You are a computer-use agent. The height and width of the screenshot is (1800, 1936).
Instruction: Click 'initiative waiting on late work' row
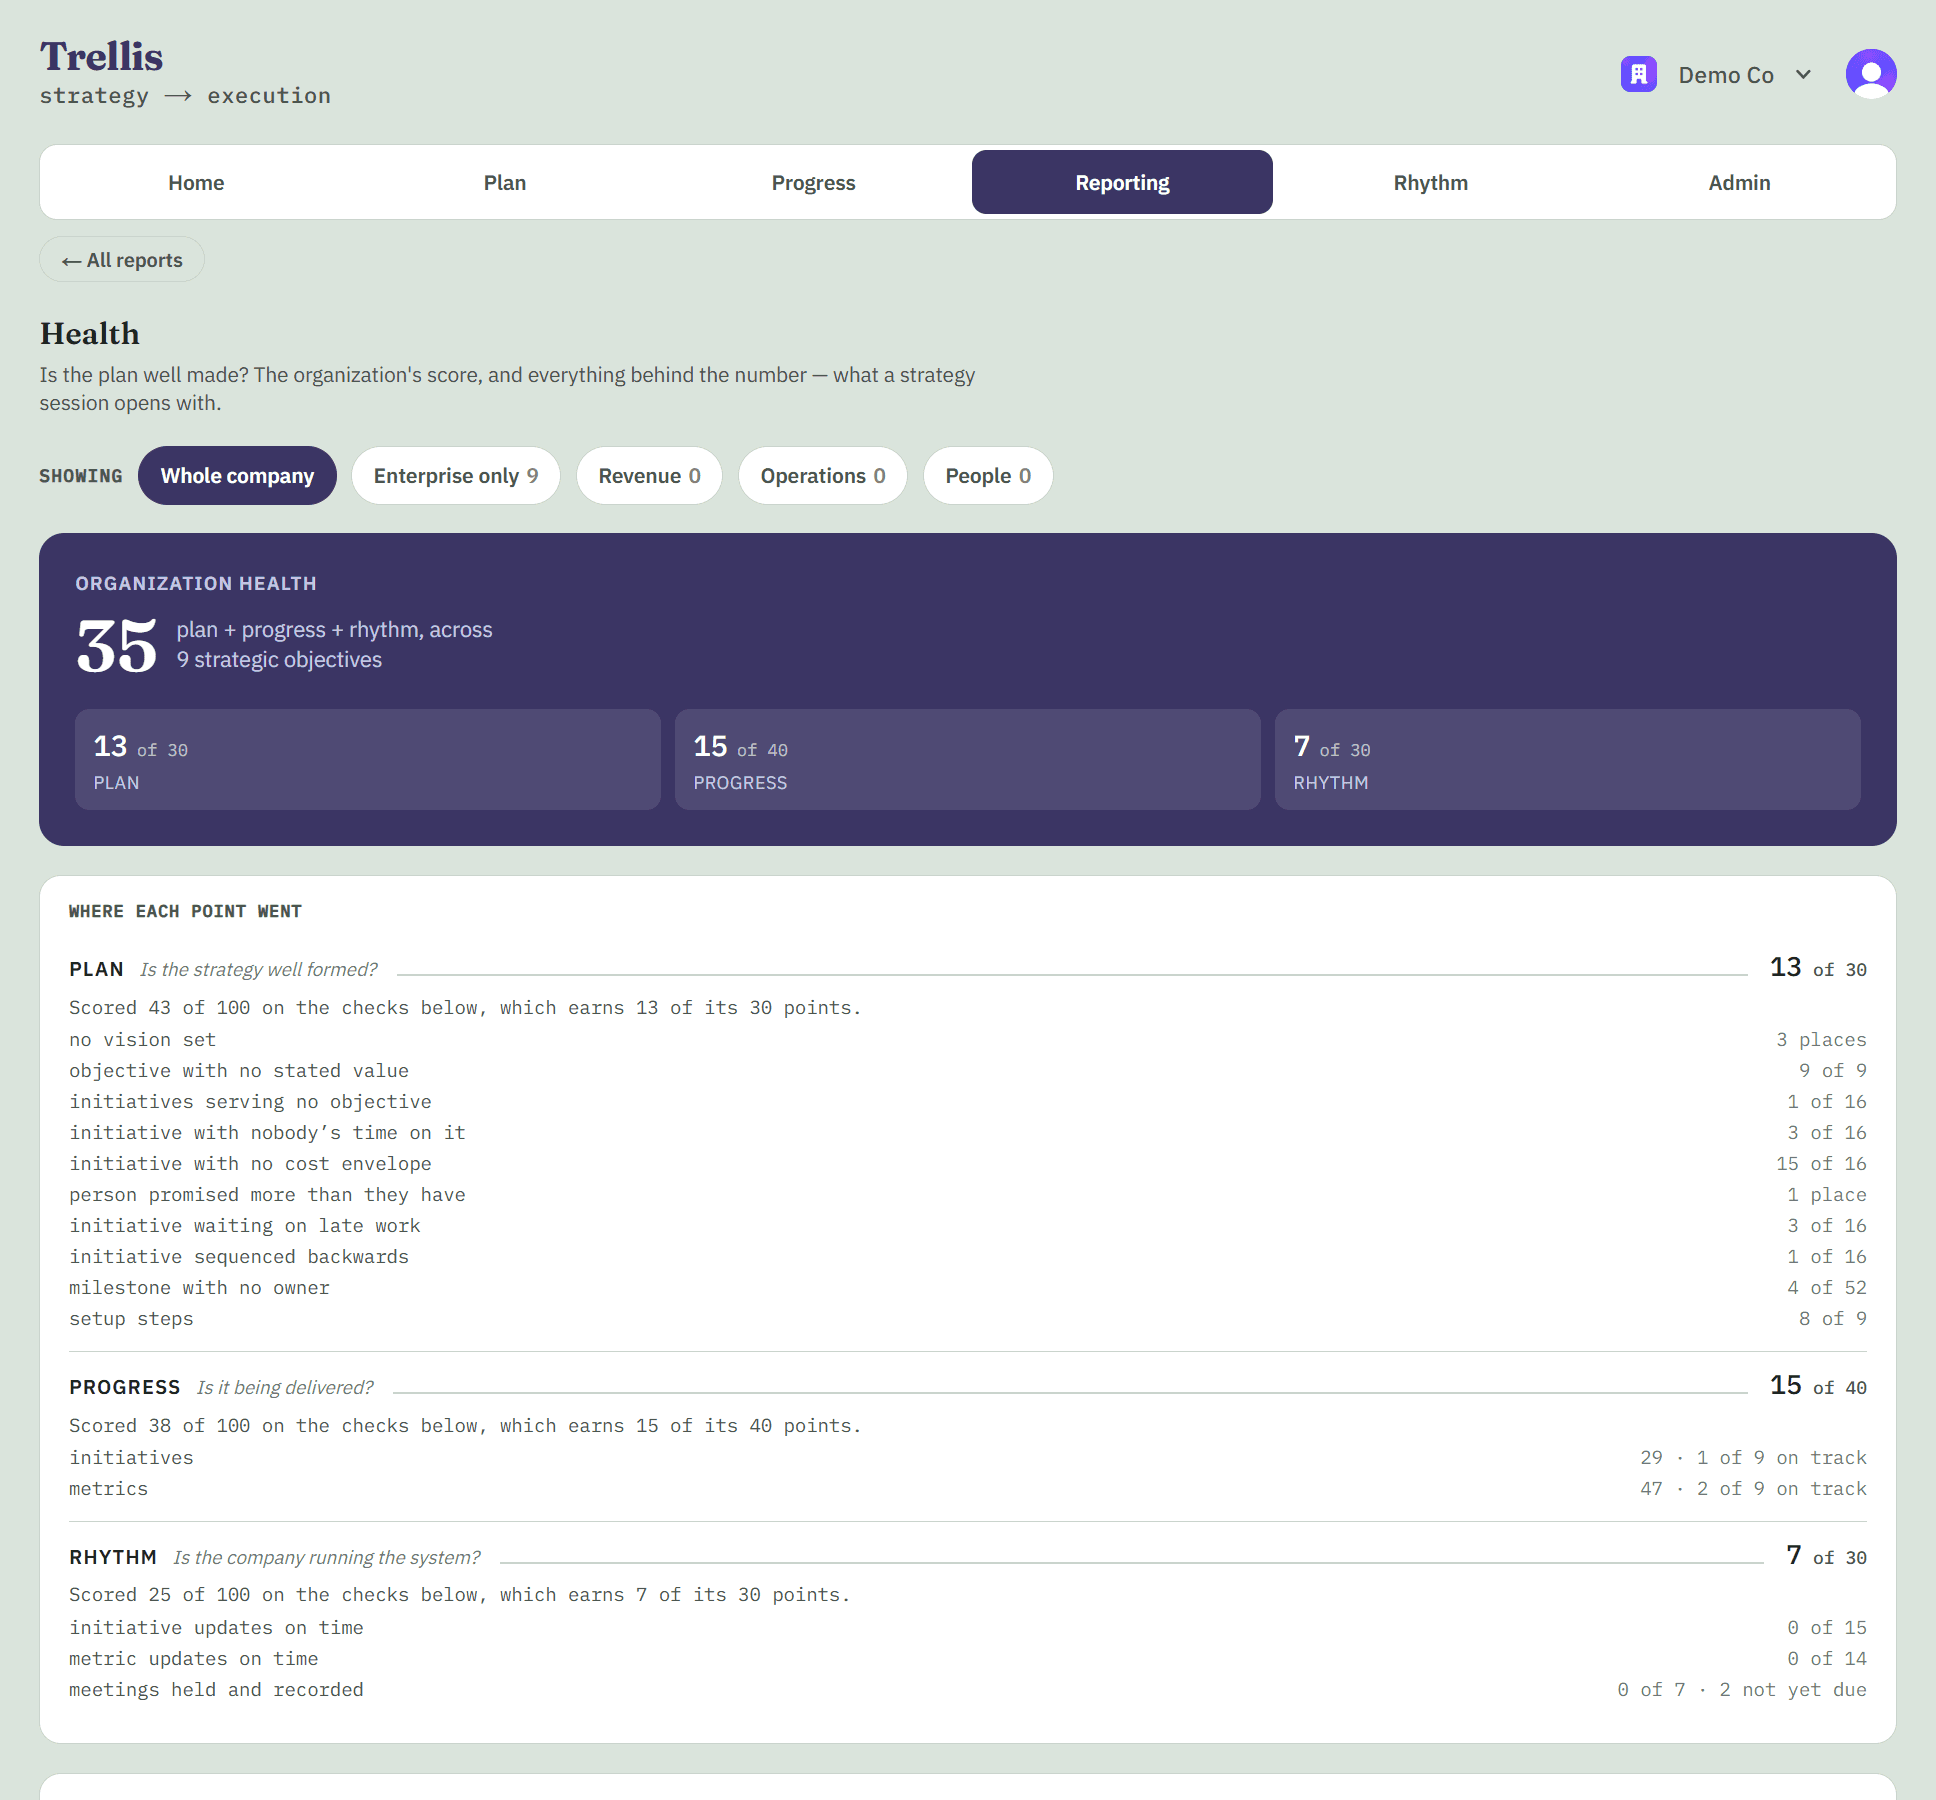click(x=968, y=1226)
